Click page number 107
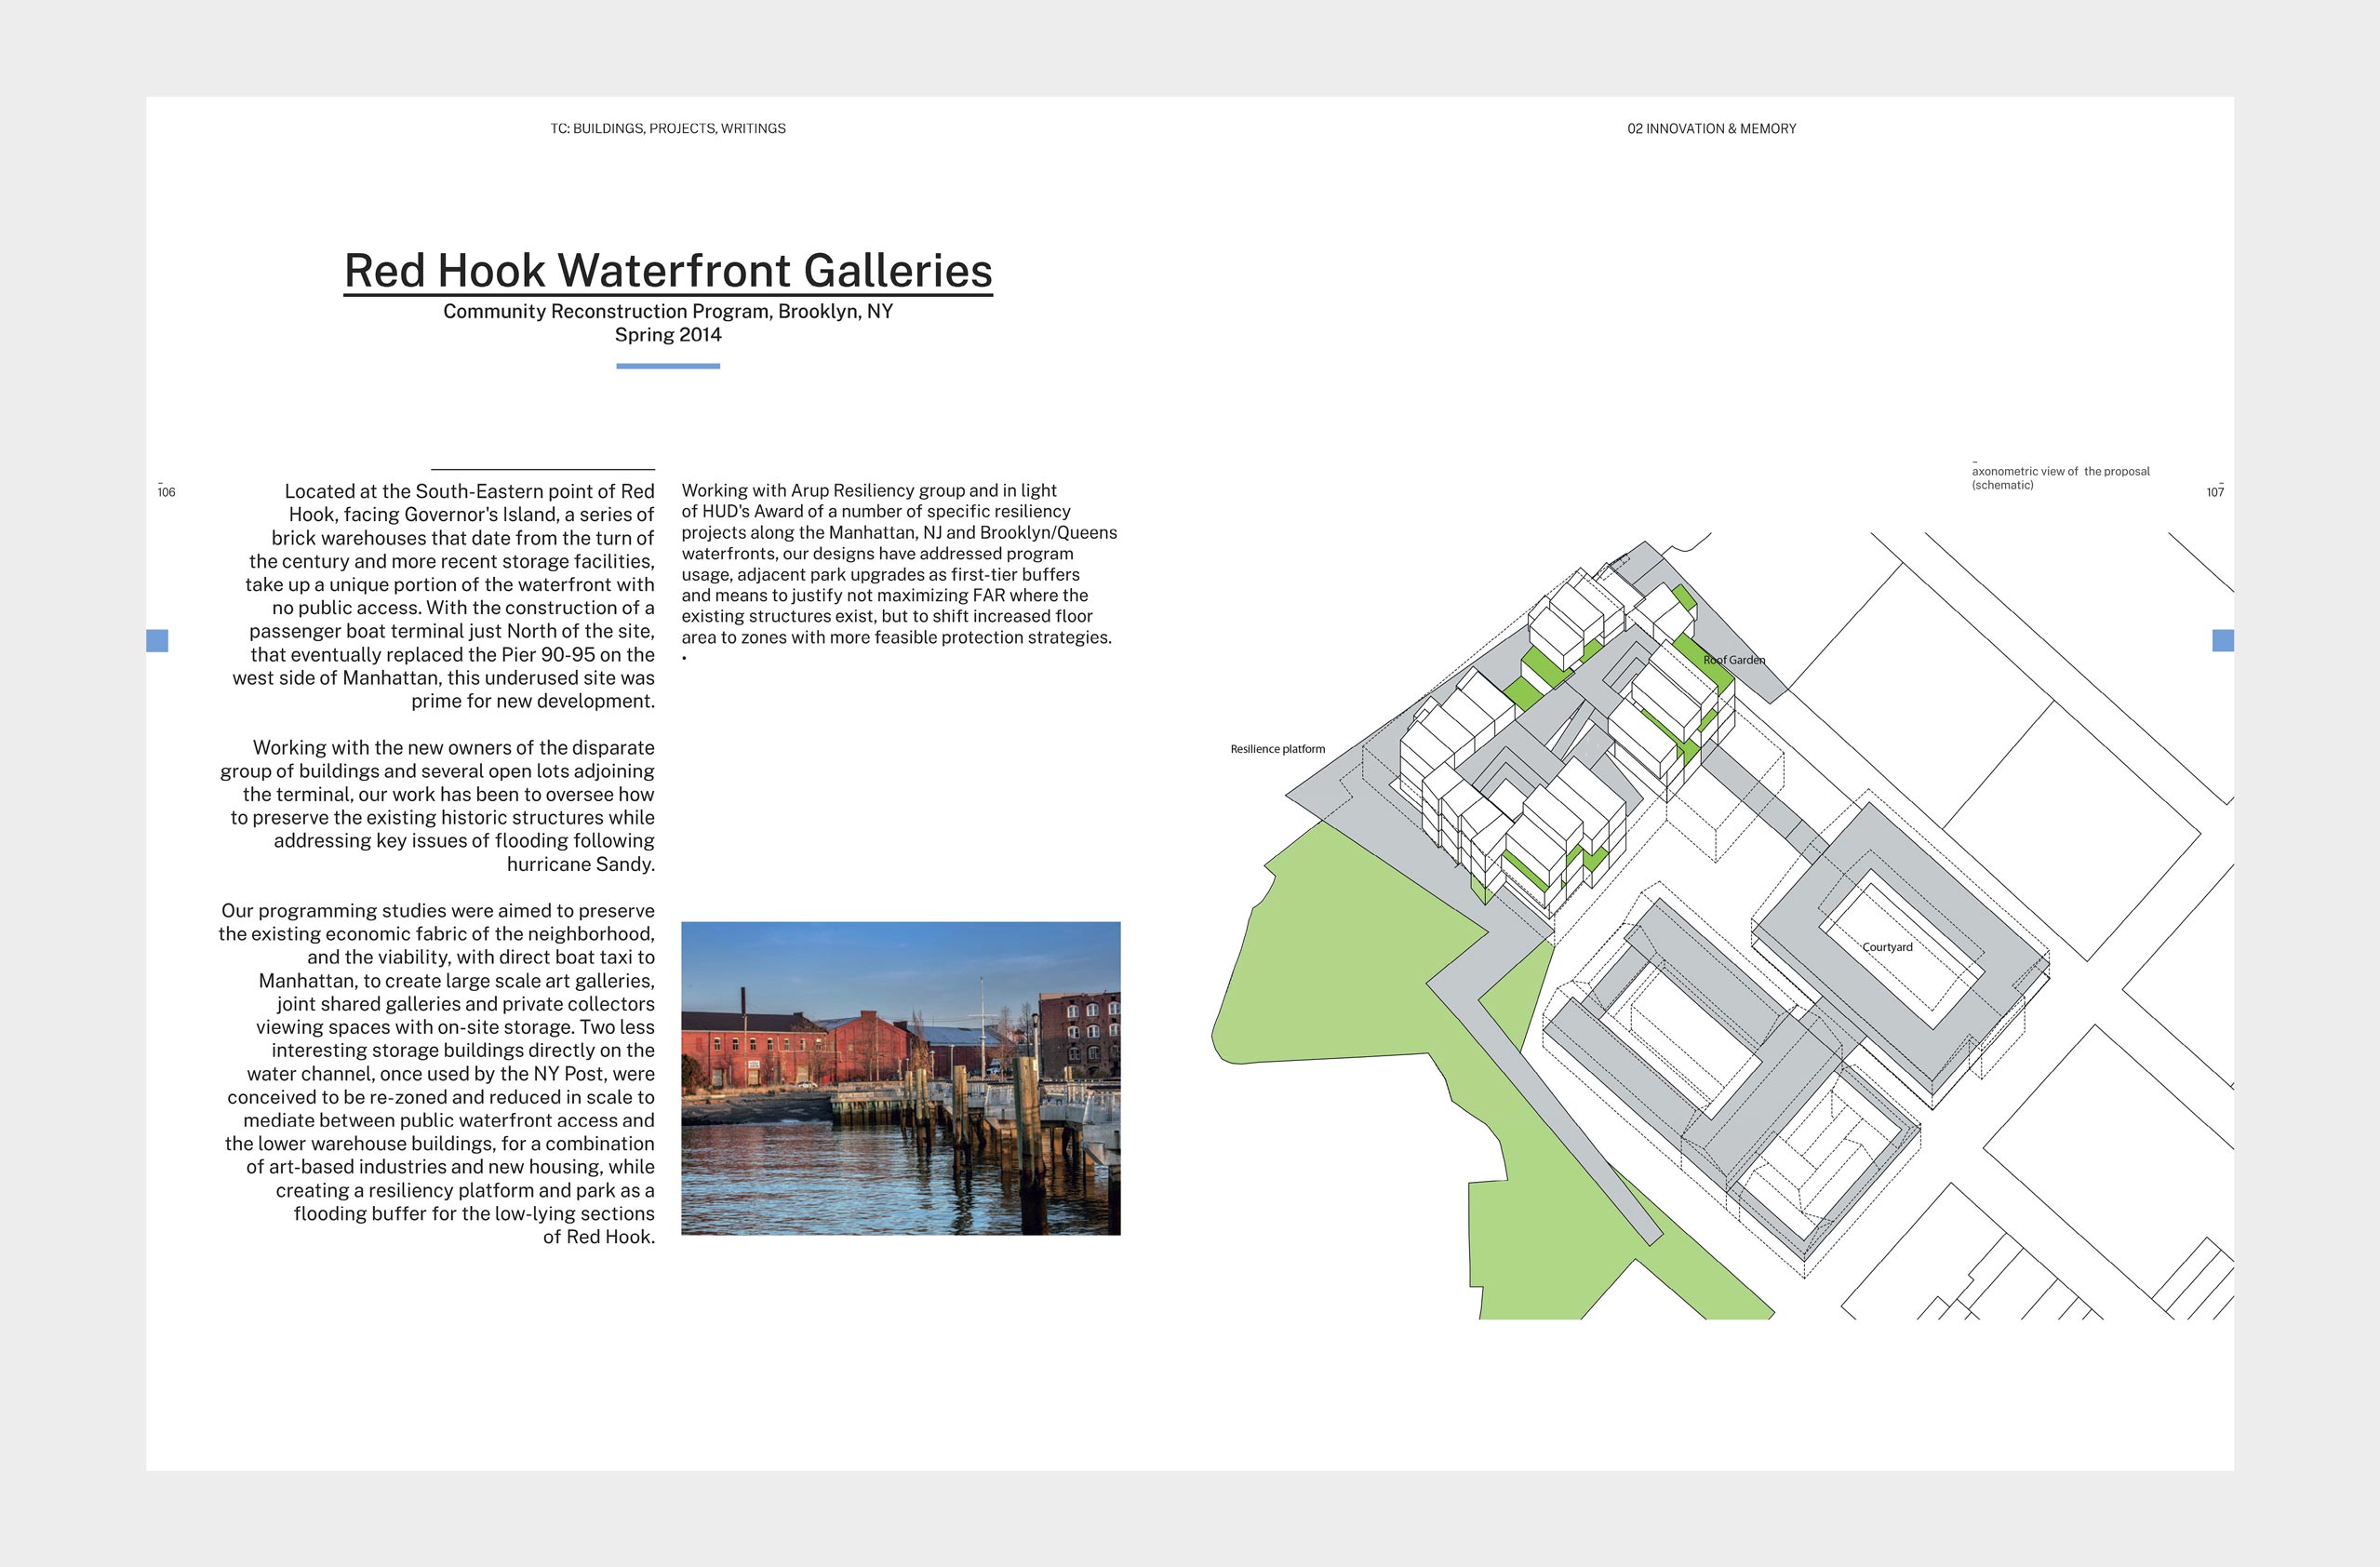This screenshot has width=2380, height=1567. pos(2215,492)
